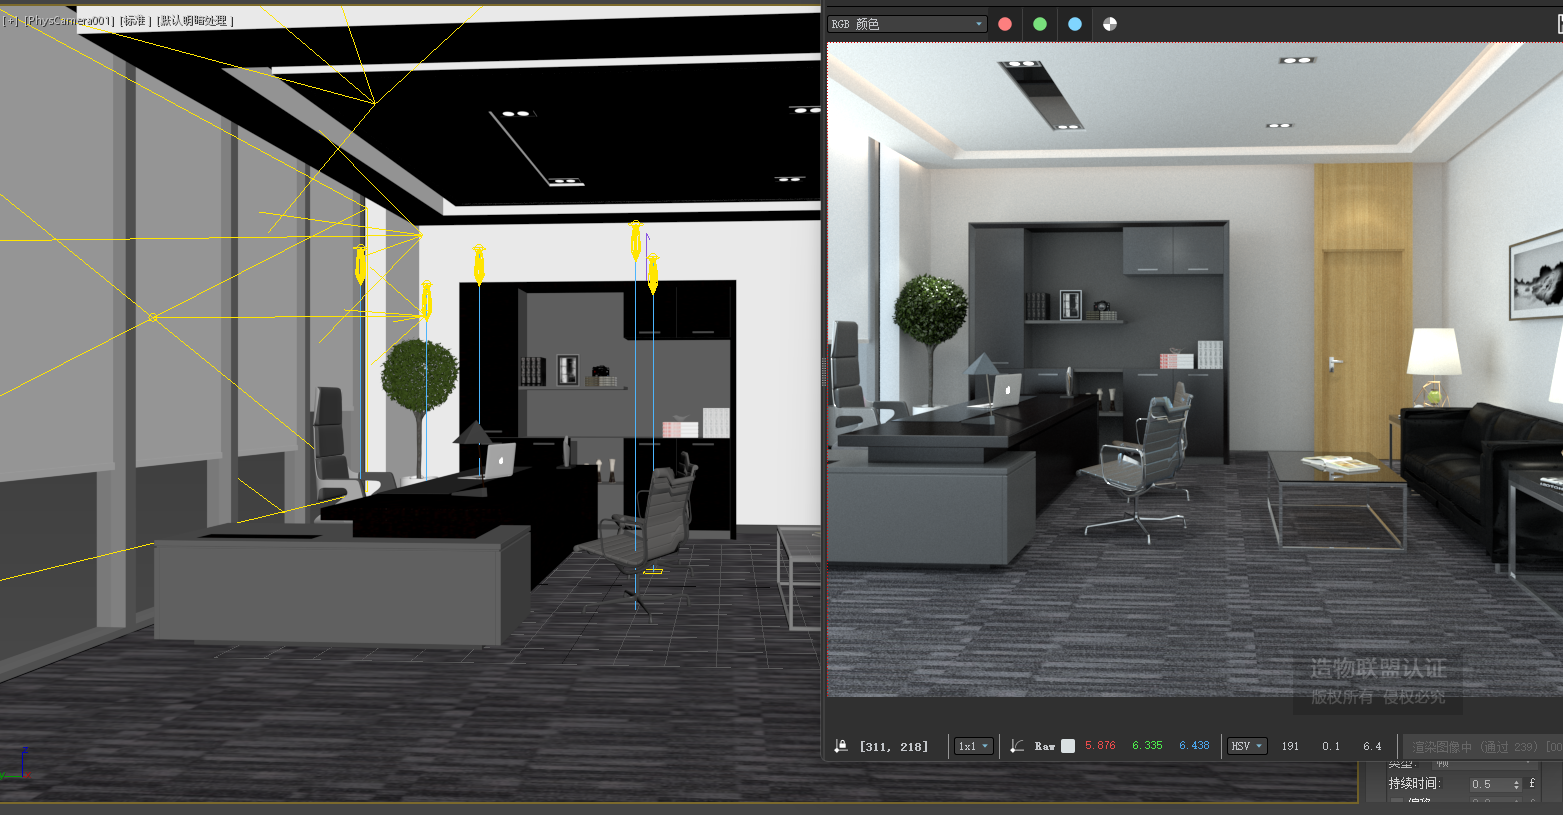Switch to the alpha channel view

1110,24
